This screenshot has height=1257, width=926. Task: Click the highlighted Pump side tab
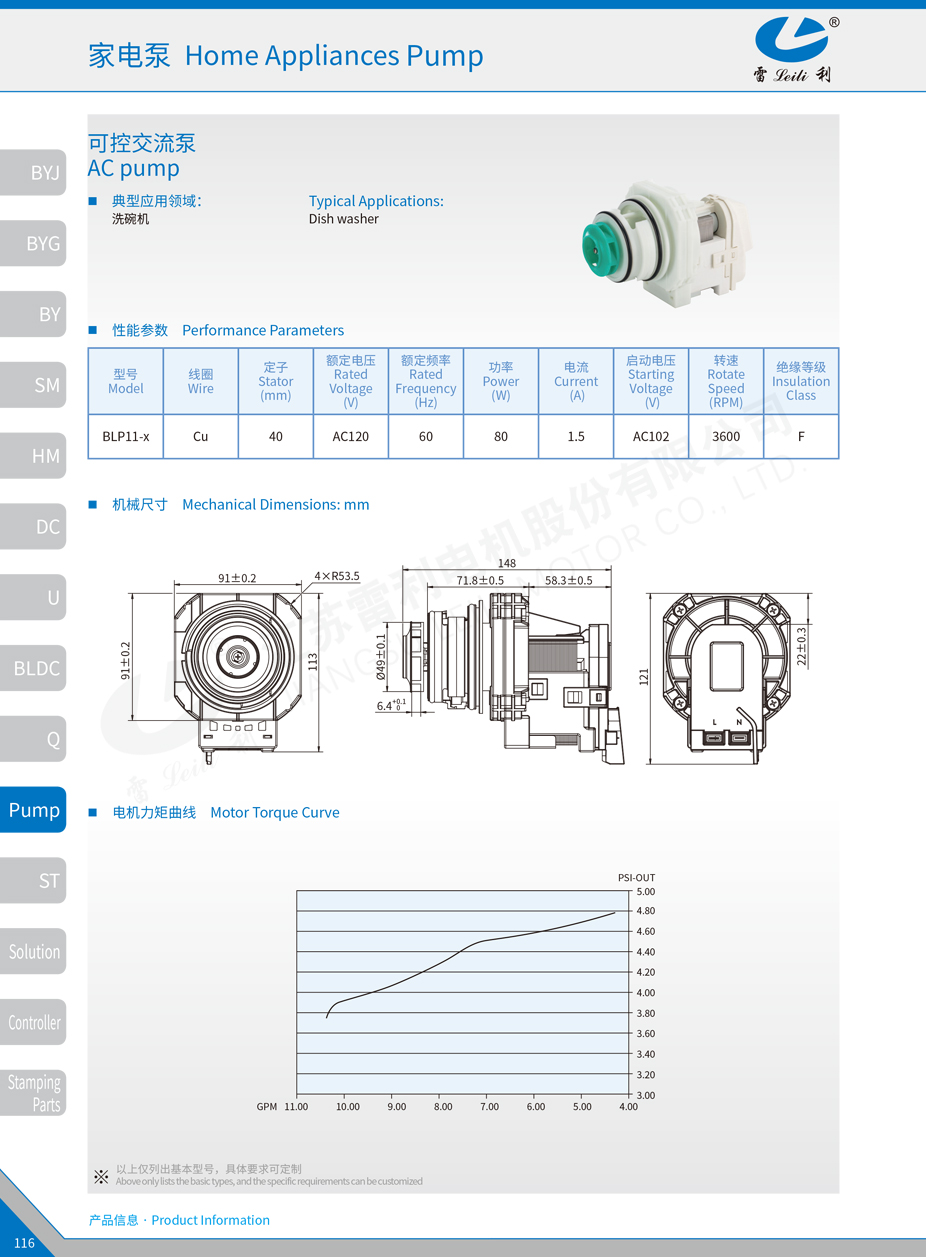pyautogui.click(x=34, y=810)
